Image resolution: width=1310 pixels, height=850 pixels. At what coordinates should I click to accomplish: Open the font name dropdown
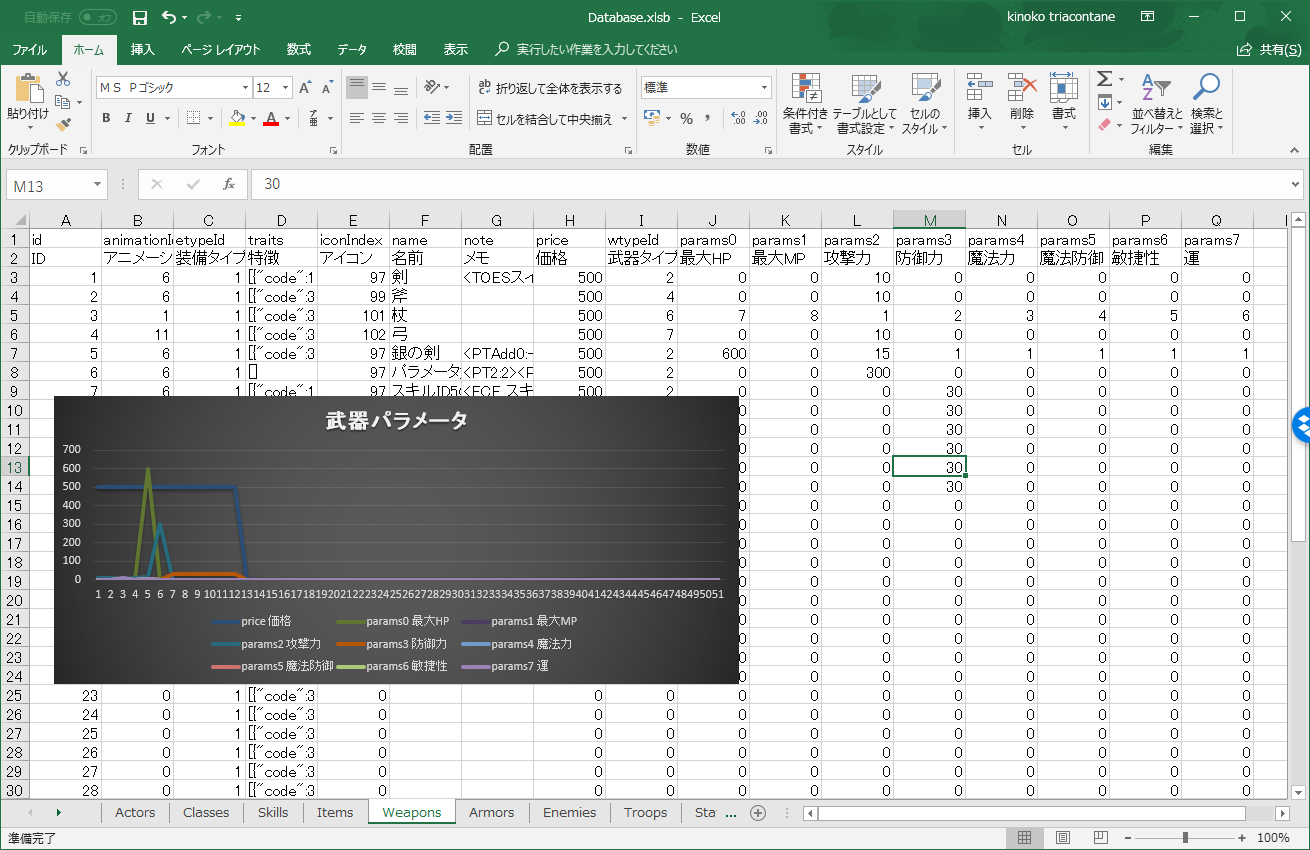[245, 88]
